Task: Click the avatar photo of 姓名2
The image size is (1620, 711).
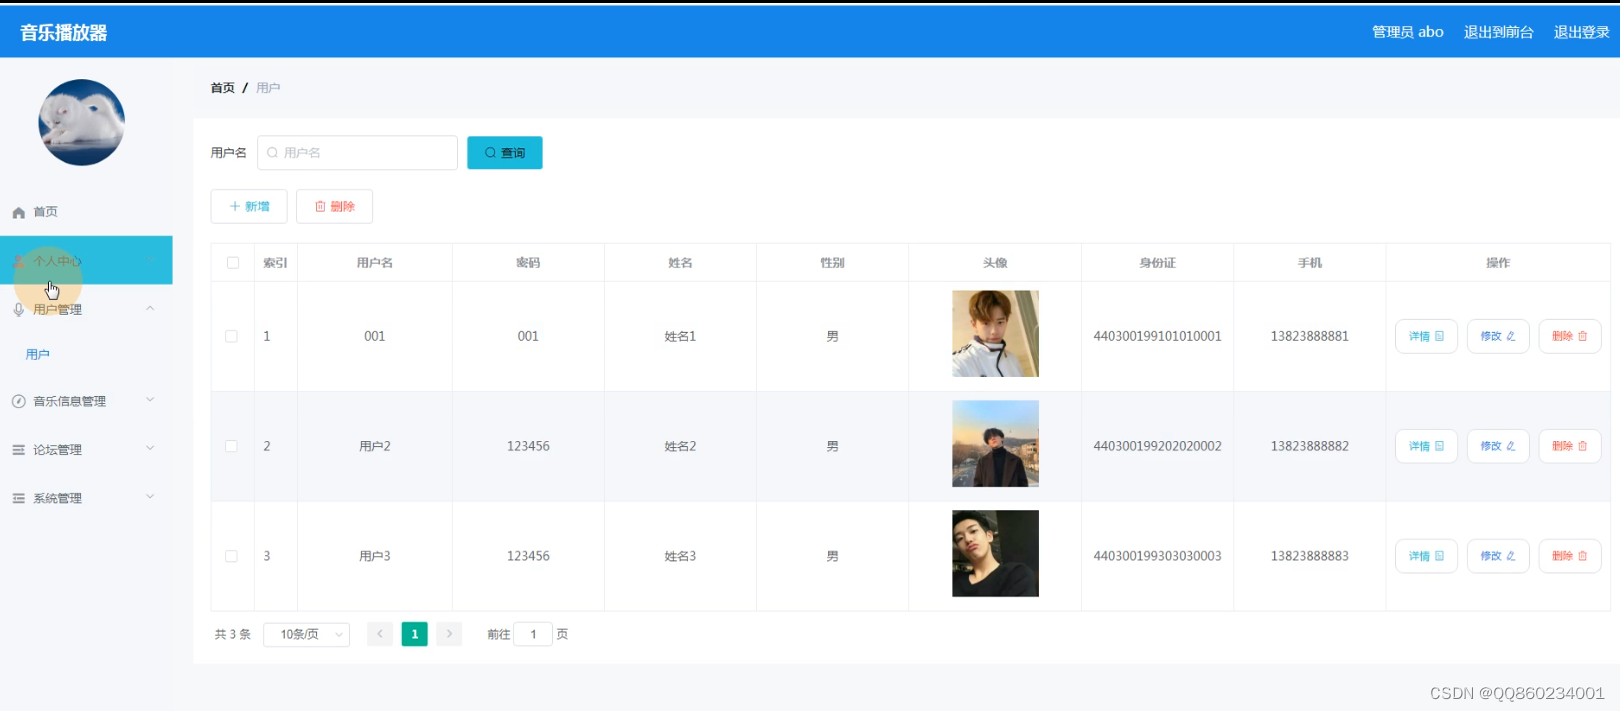Action: coord(995,444)
